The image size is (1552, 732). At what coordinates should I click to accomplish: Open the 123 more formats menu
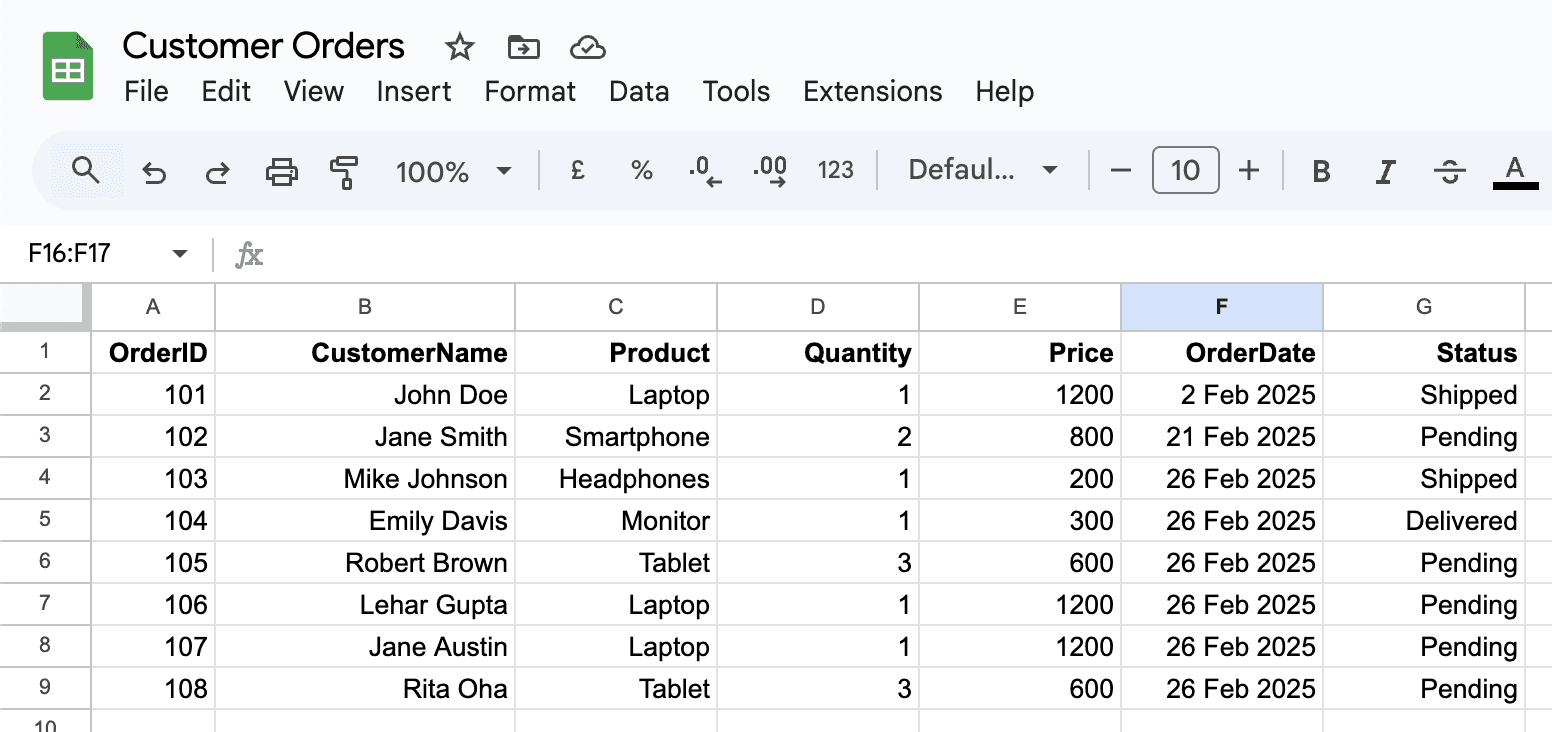click(x=835, y=171)
